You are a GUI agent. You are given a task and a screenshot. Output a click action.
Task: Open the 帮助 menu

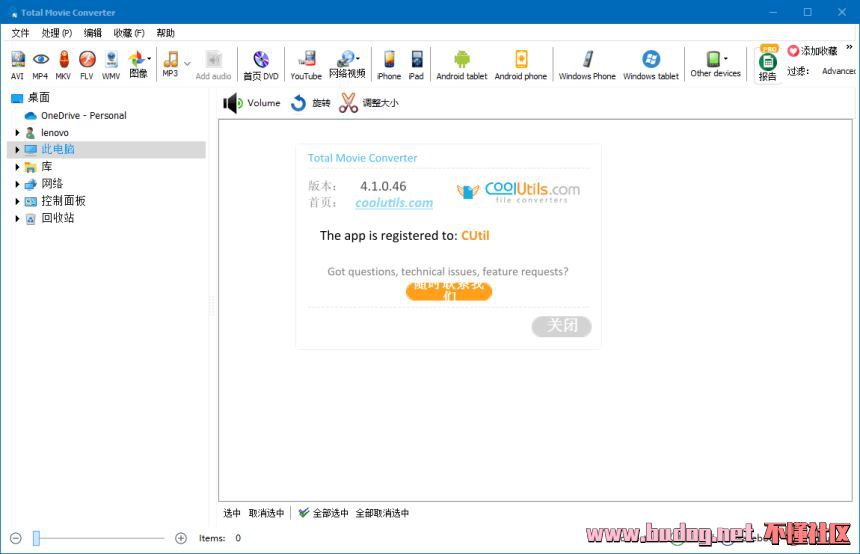pos(165,33)
